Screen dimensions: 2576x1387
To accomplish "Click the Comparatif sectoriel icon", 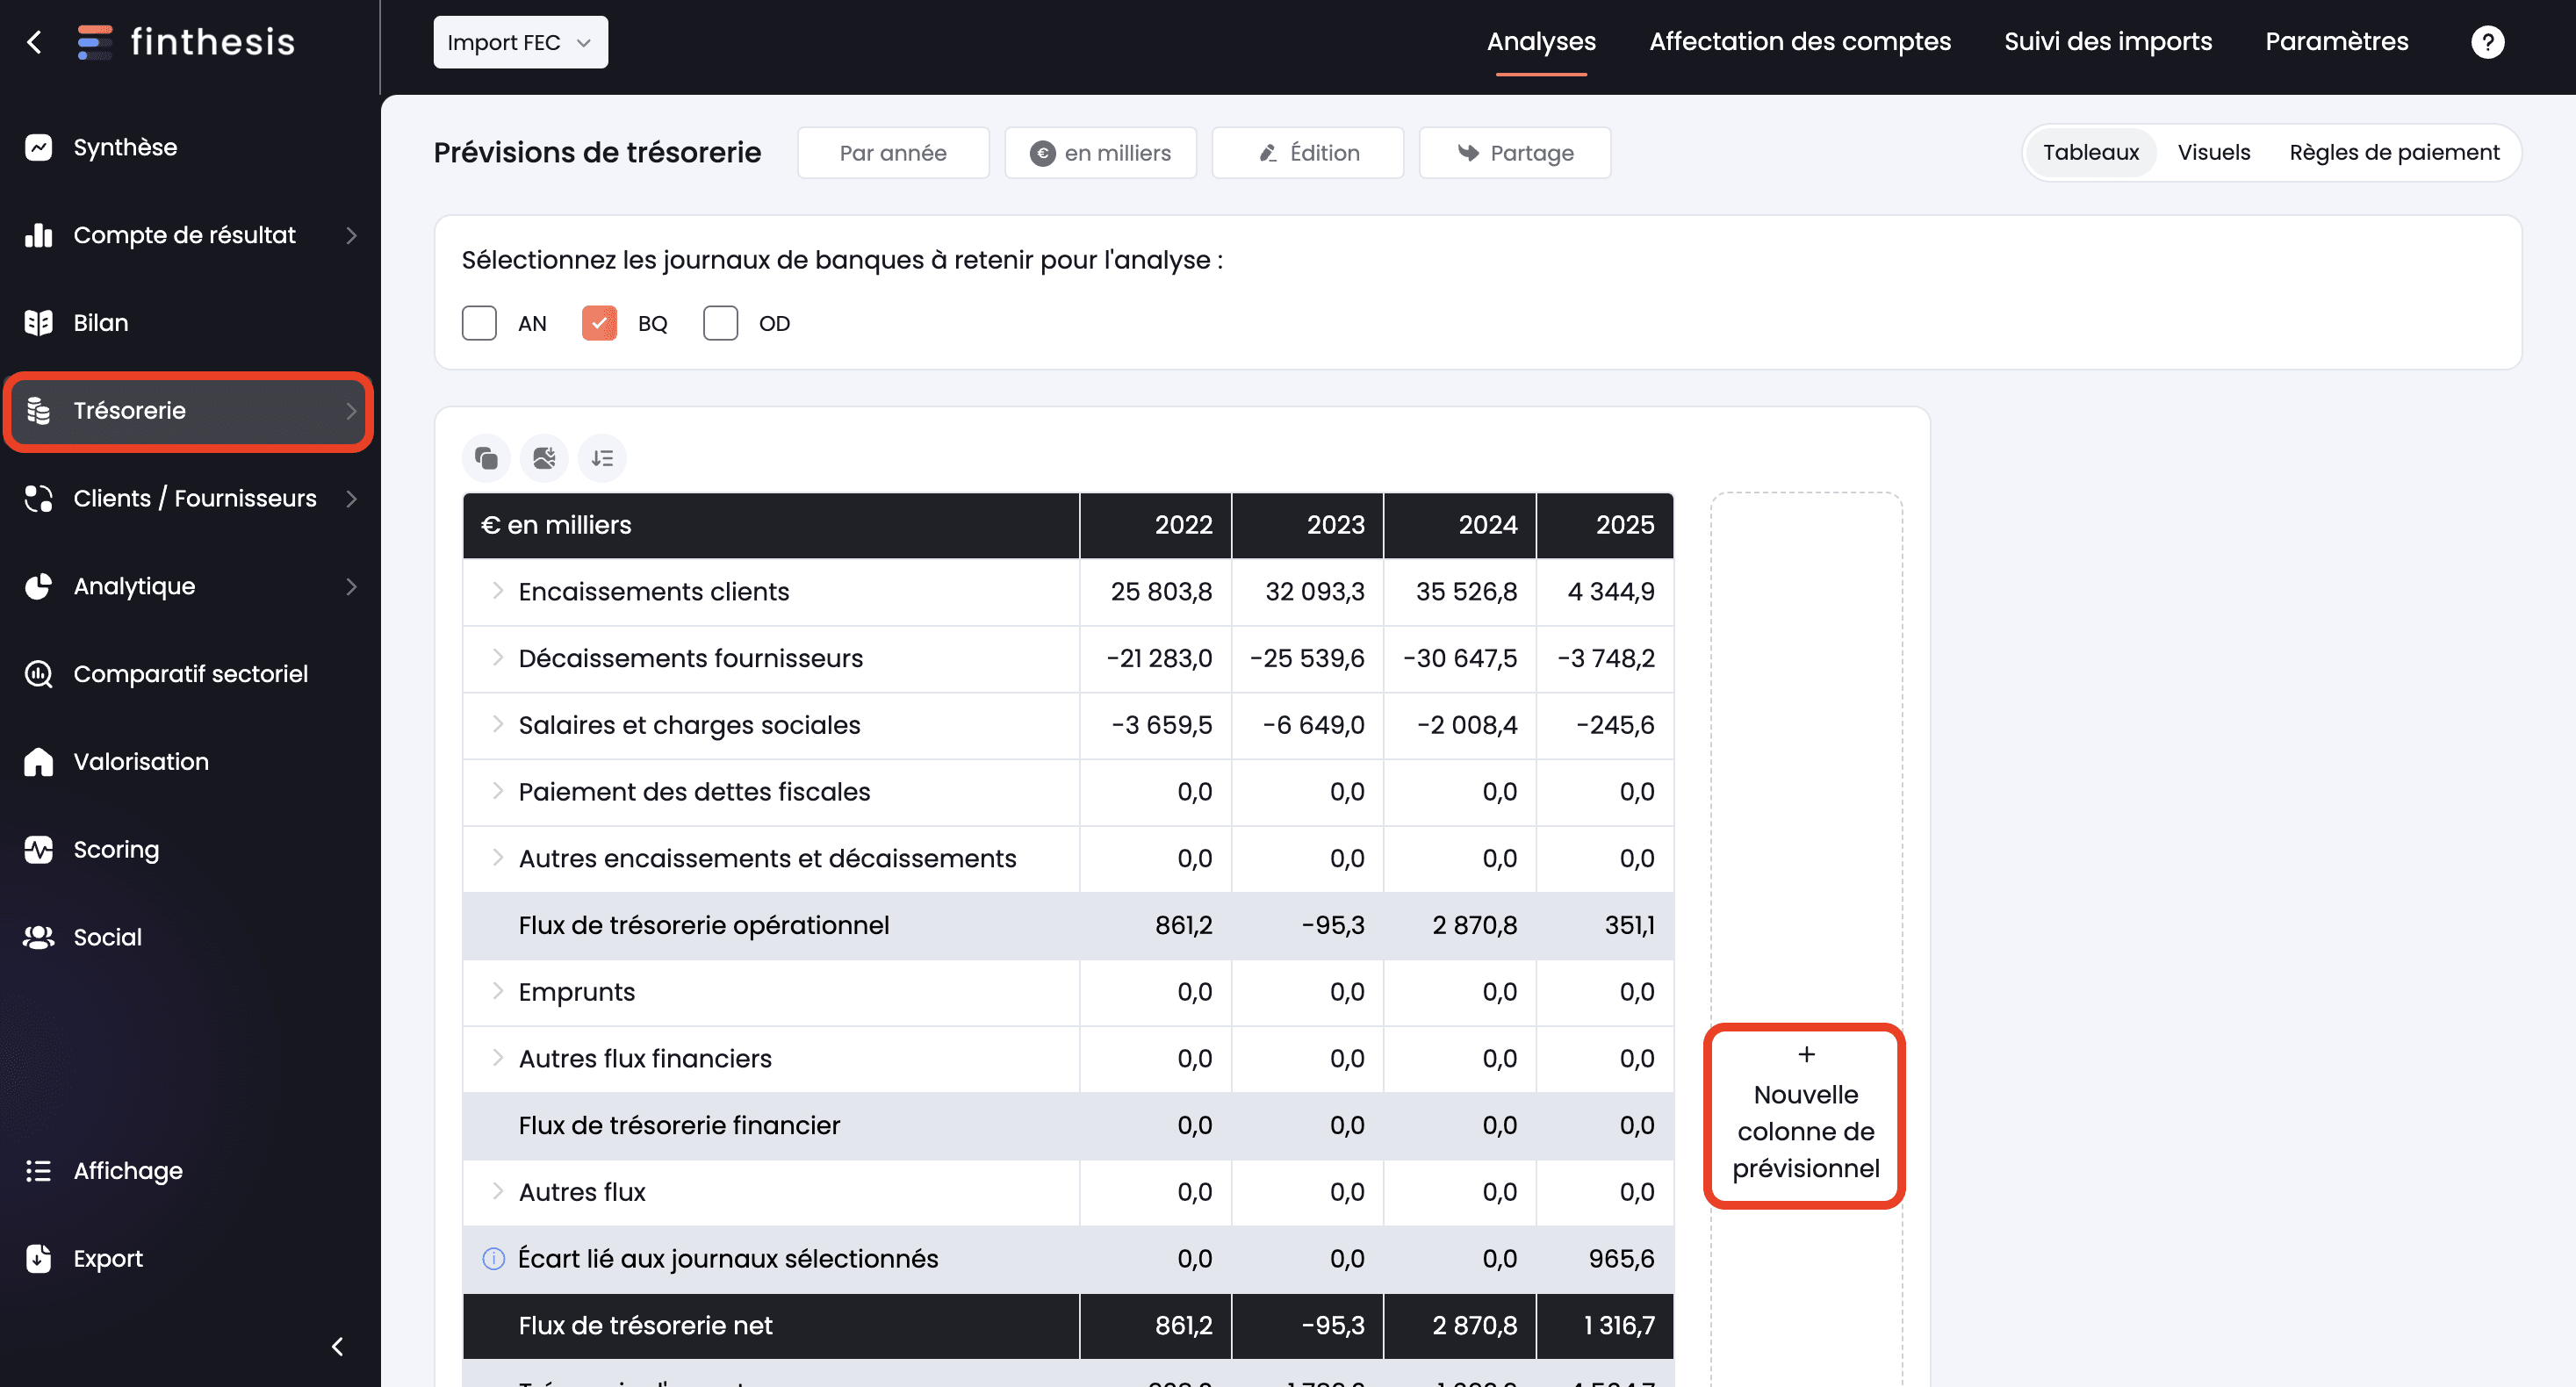I will pos(38,674).
